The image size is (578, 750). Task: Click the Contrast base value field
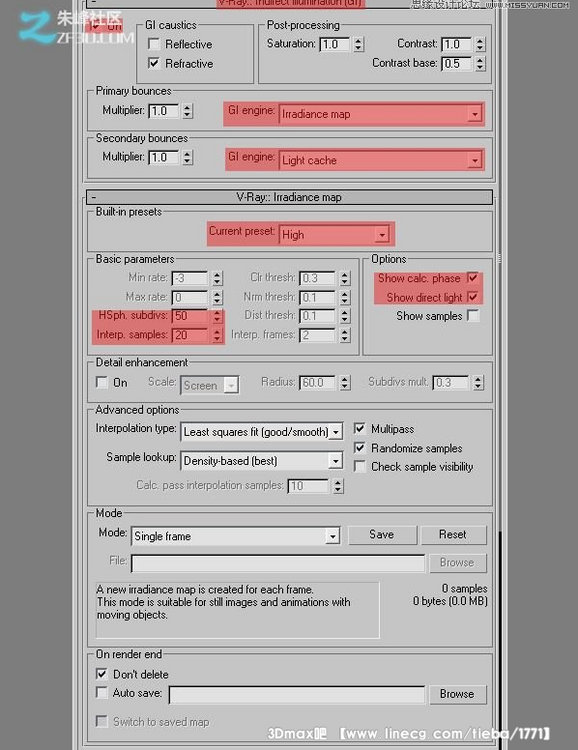coord(456,63)
